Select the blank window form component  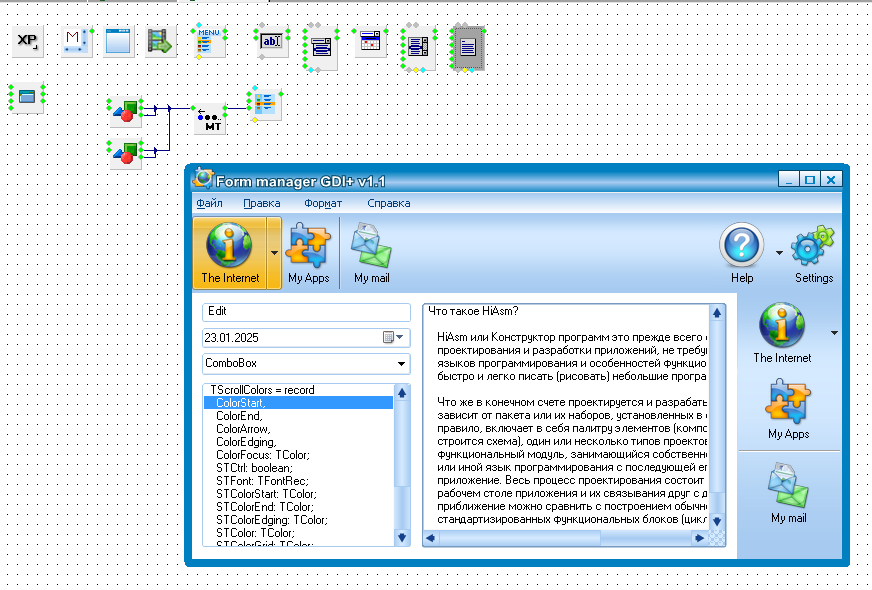click(x=118, y=41)
